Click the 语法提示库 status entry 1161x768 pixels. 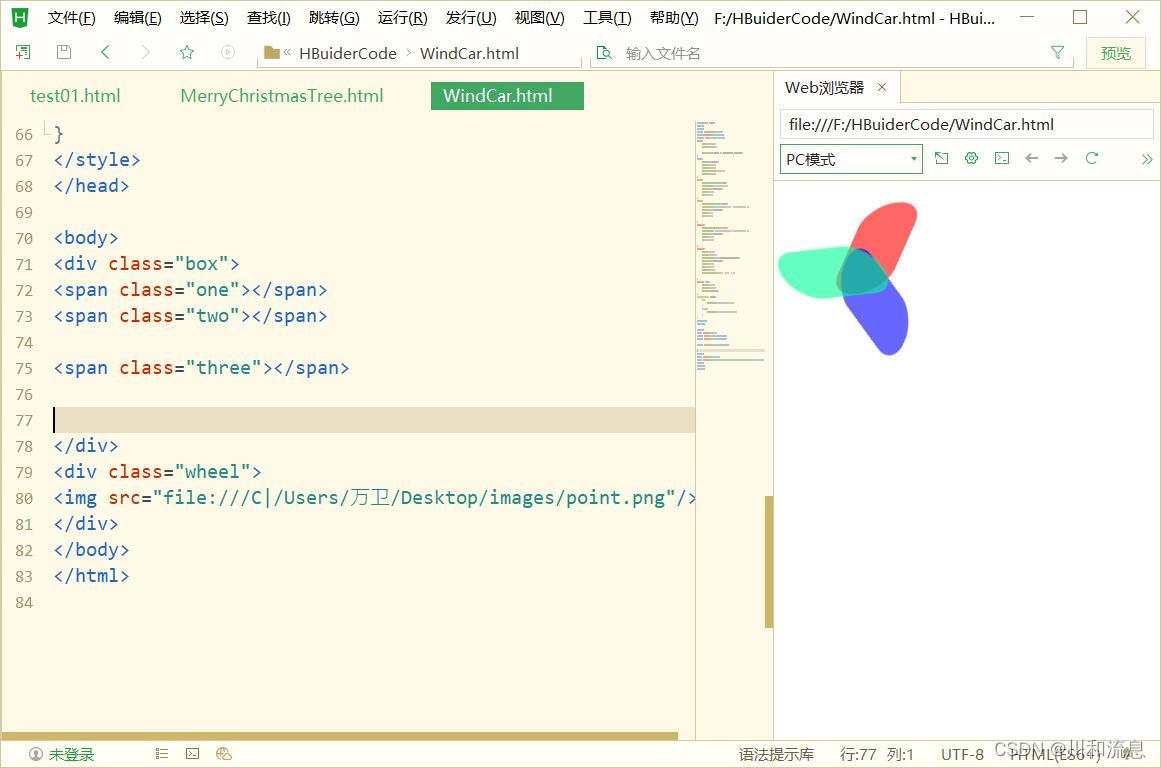click(776, 754)
